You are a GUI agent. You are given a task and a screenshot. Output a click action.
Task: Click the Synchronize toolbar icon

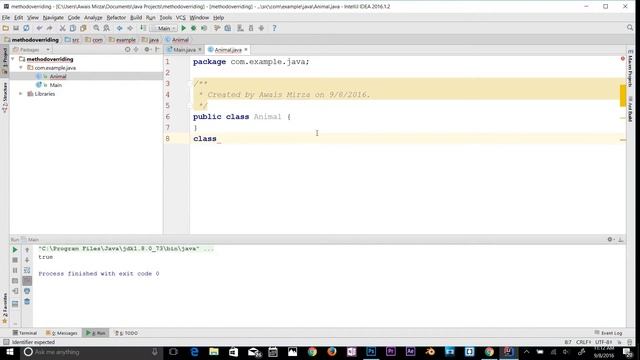click(26, 28)
